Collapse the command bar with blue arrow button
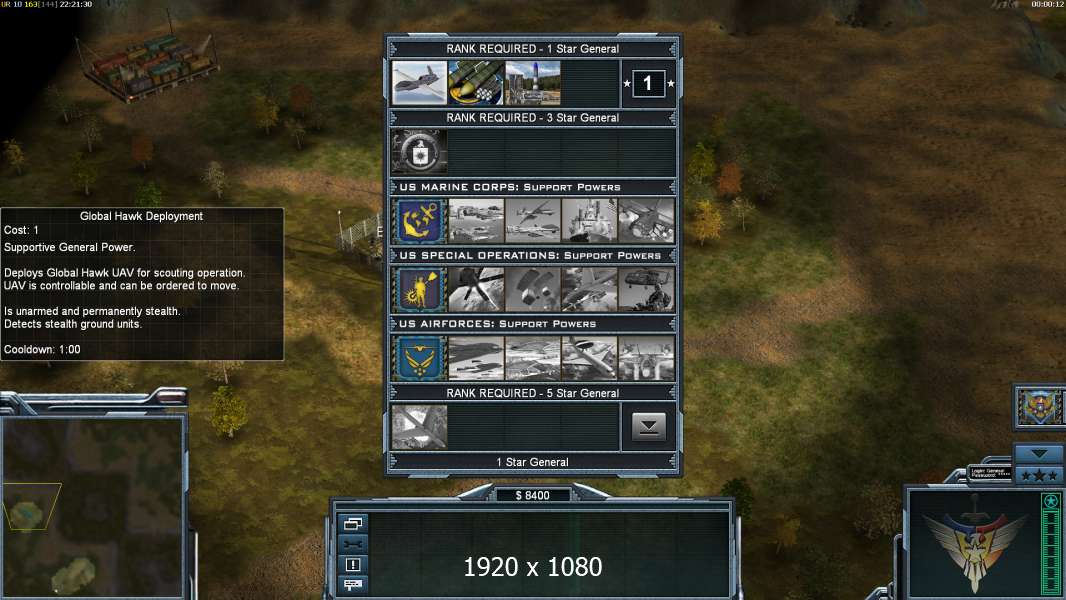Image resolution: width=1066 pixels, height=600 pixels. pos(1038,453)
